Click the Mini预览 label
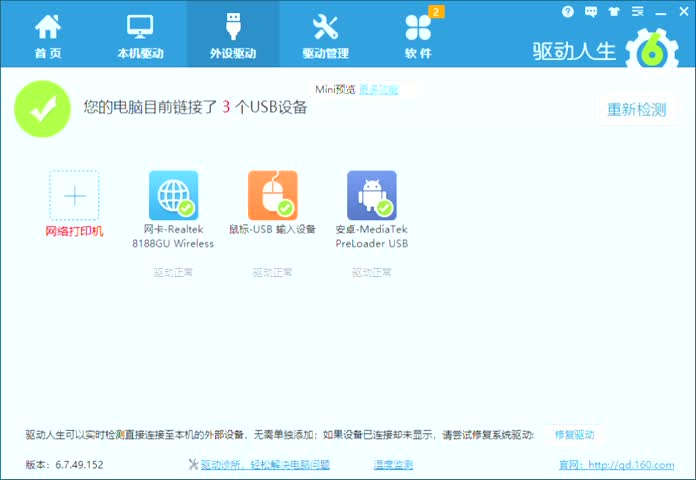Viewport: 696px width, 480px height. coord(335,90)
